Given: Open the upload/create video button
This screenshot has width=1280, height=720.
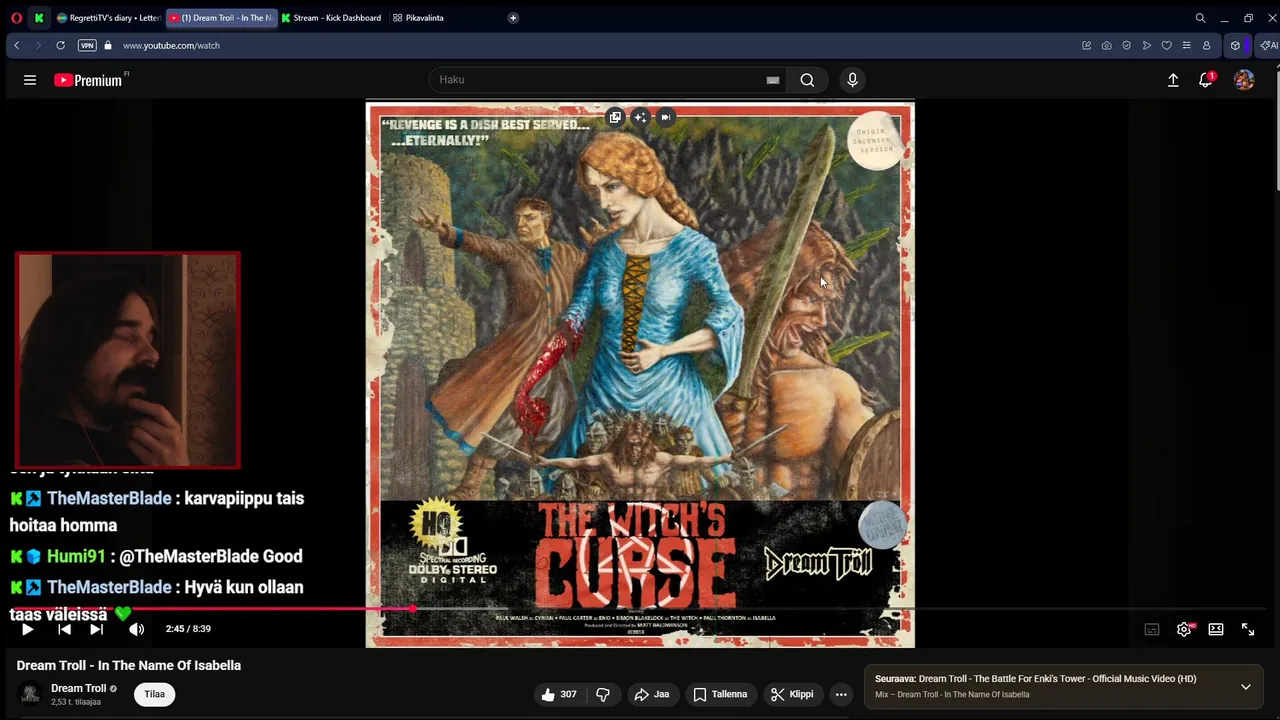Looking at the screenshot, I should [x=1173, y=80].
